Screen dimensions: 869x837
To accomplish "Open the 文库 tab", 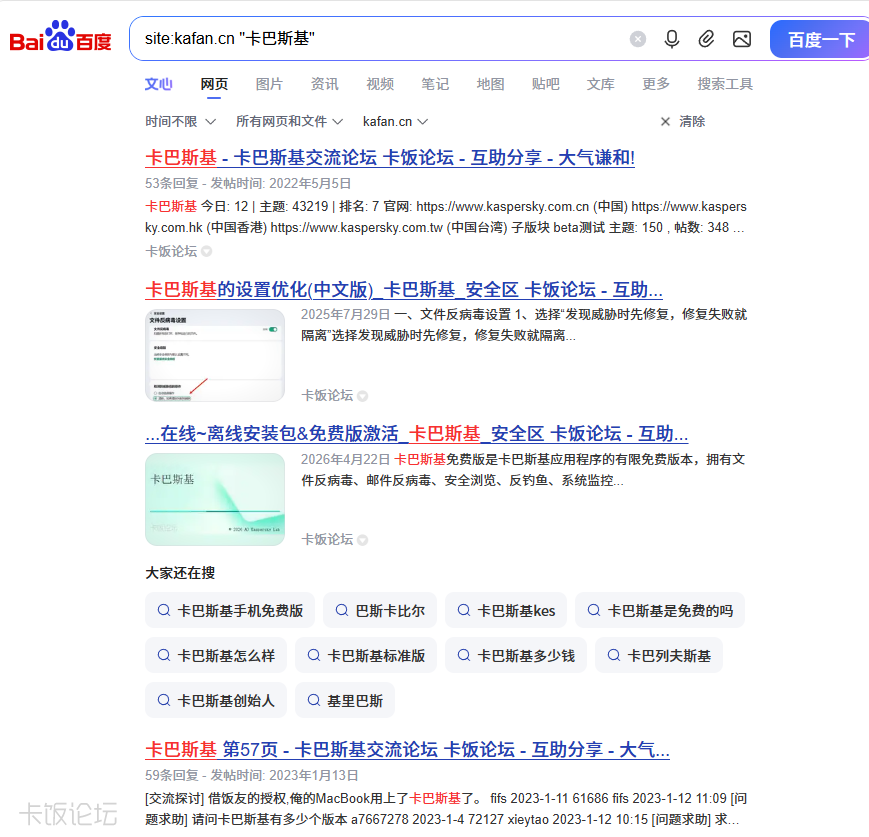I will coord(601,84).
